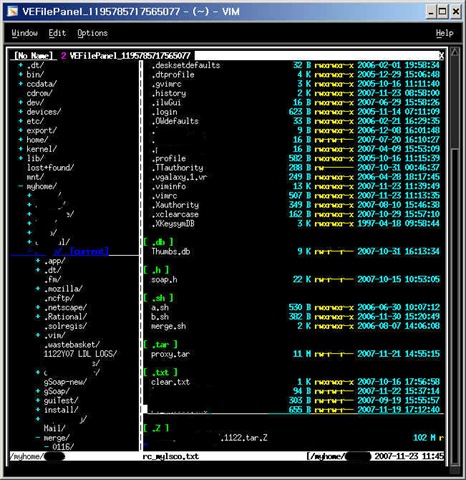Select the Mail/ directory
This screenshot has width=466, height=480.
click(x=55, y=428)
